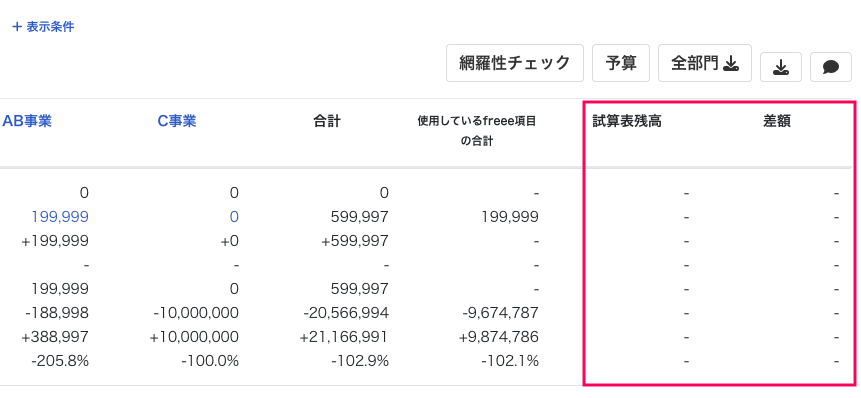This screenshot has height=398, width=861.
Task: Click the +199,999 cell under AB事業
Action: (x=55, y=241)
